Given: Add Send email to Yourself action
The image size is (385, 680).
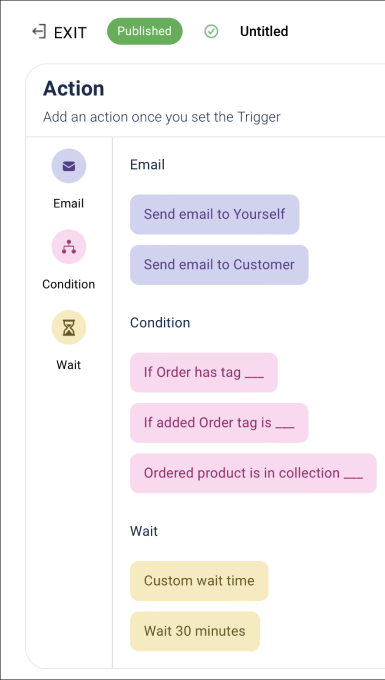Looking at the screenshot, I should click(x=215, y=214).
